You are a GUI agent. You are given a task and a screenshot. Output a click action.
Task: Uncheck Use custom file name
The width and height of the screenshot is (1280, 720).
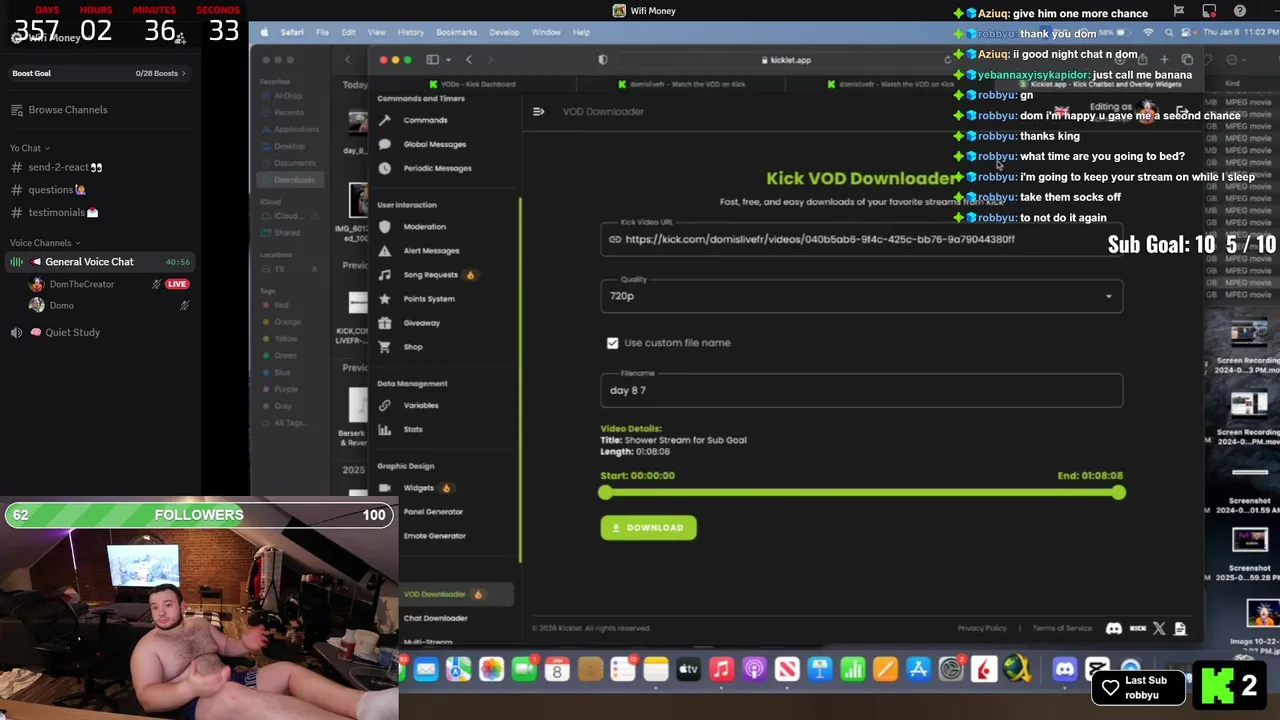click(x=612, y=343)
